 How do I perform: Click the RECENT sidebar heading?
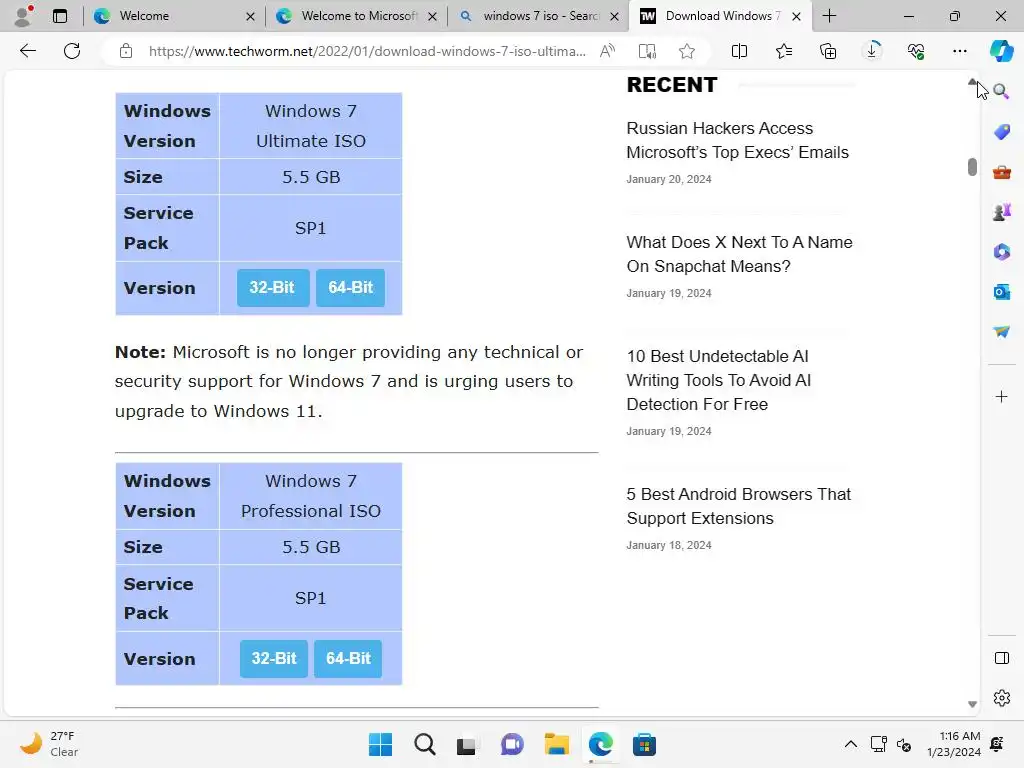tap(672, 85)
